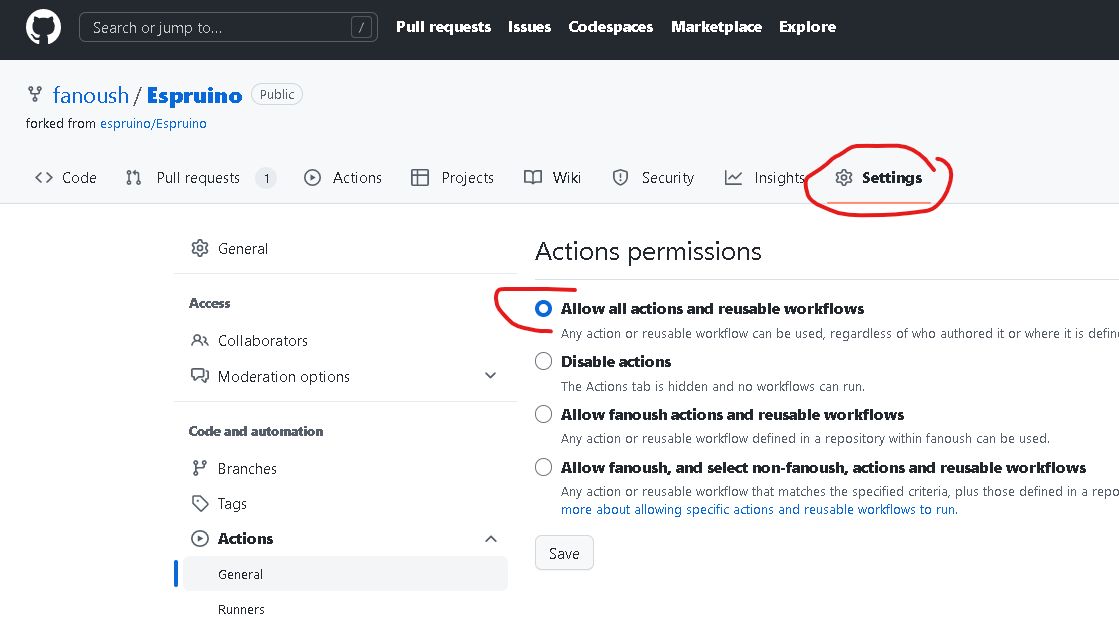
Task: Expand the Moderation options chevron
Action: tap(490, 375)
